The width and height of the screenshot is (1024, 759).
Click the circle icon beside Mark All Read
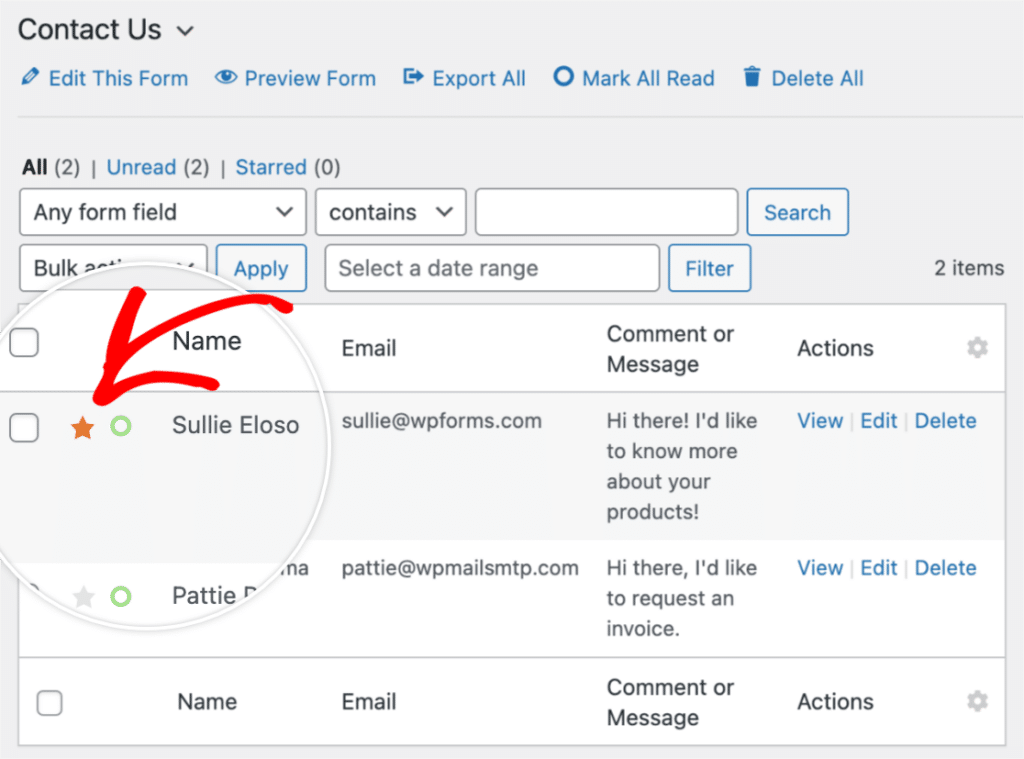pyautogui.click(x=563, y=77)
